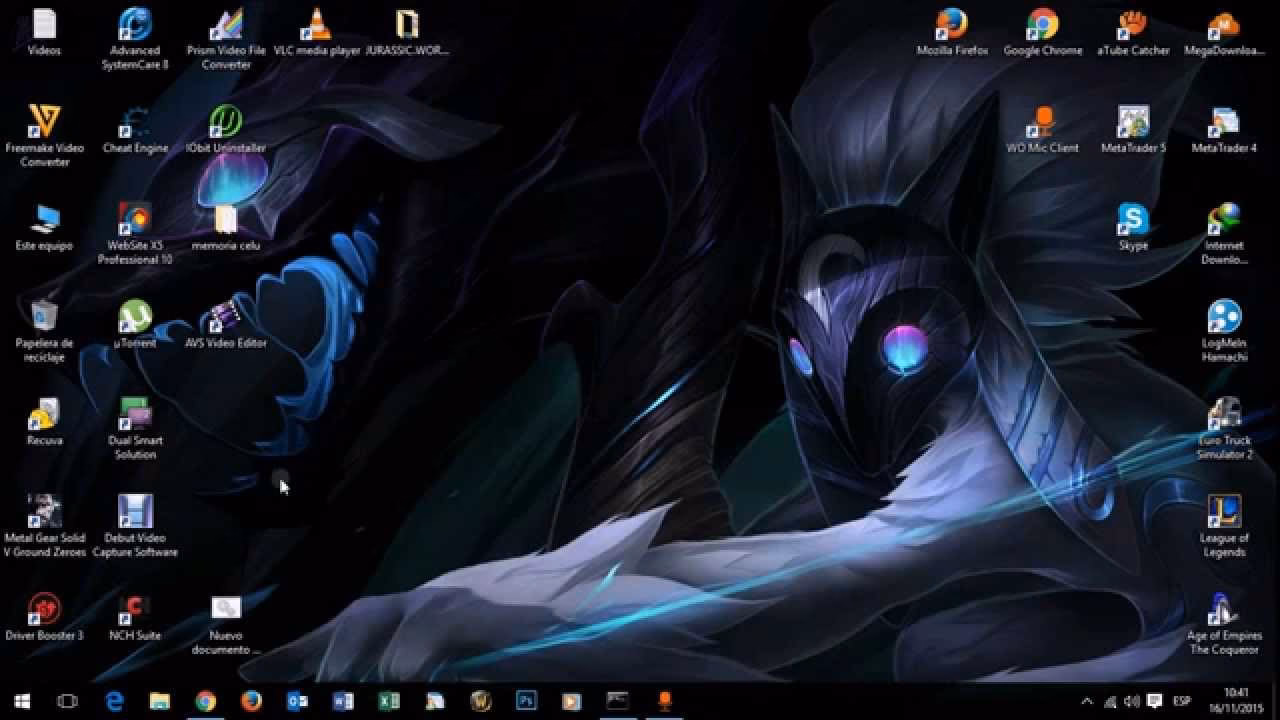Open WO Mic Client
This screenshot has height=720, width=1280.
point(1042,120)
